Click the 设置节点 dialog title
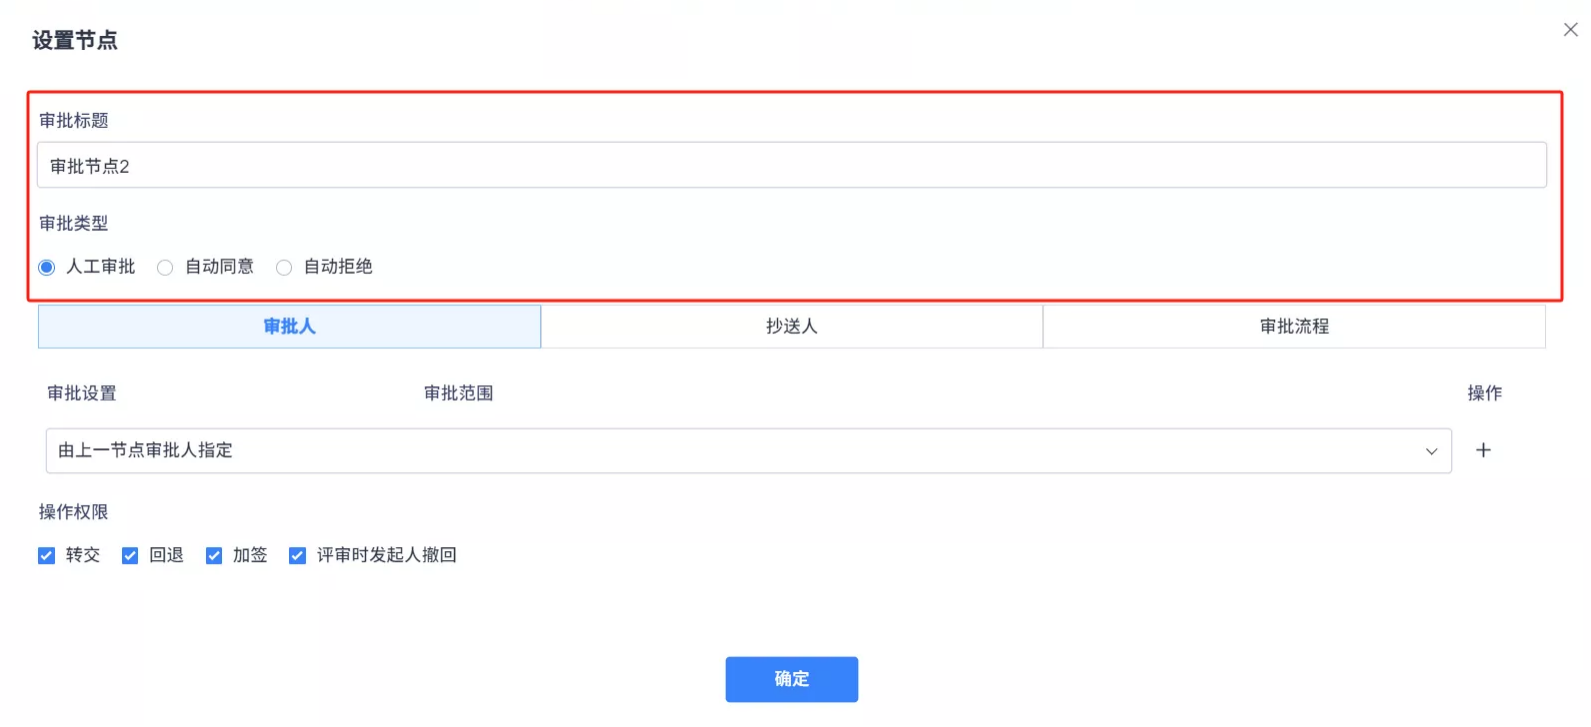Screen dimensions: 1591x727 75,41
